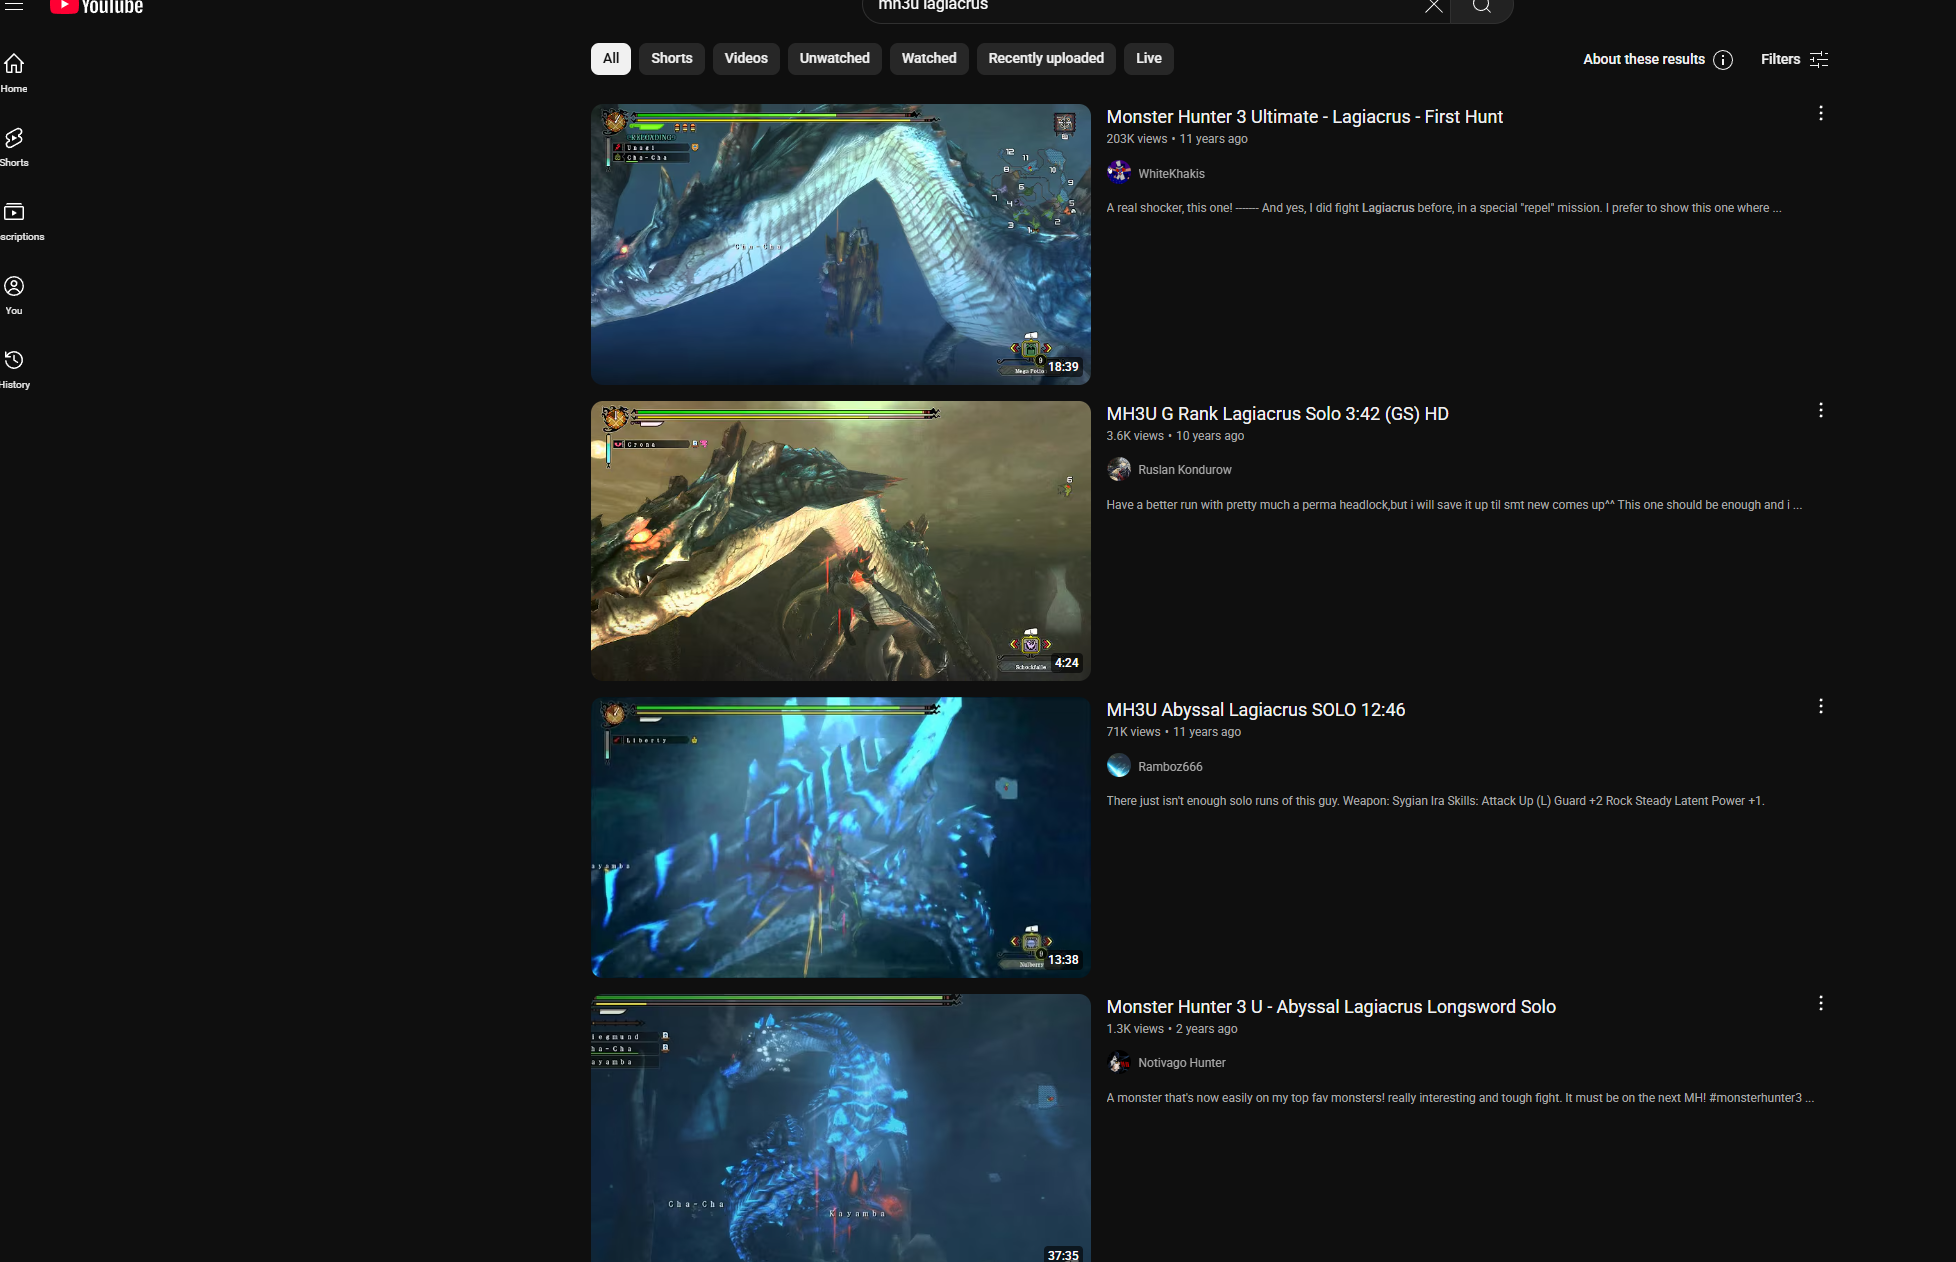Open Subscriptions in the sidebar
The image size is (1956, 1262).
(x=20, y=221)
